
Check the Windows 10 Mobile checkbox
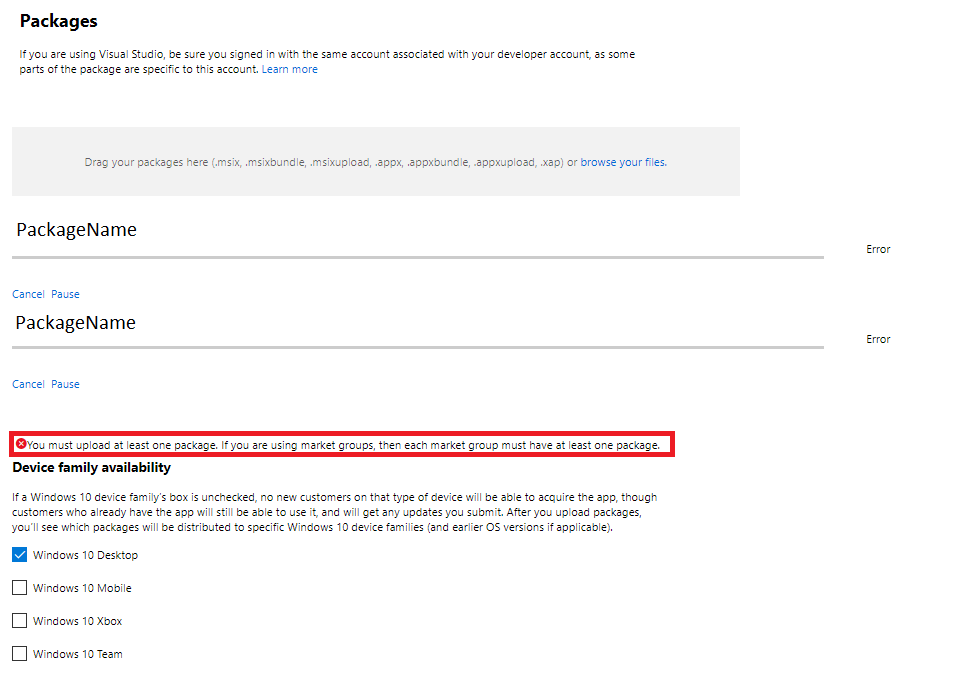tap(20, 587)
